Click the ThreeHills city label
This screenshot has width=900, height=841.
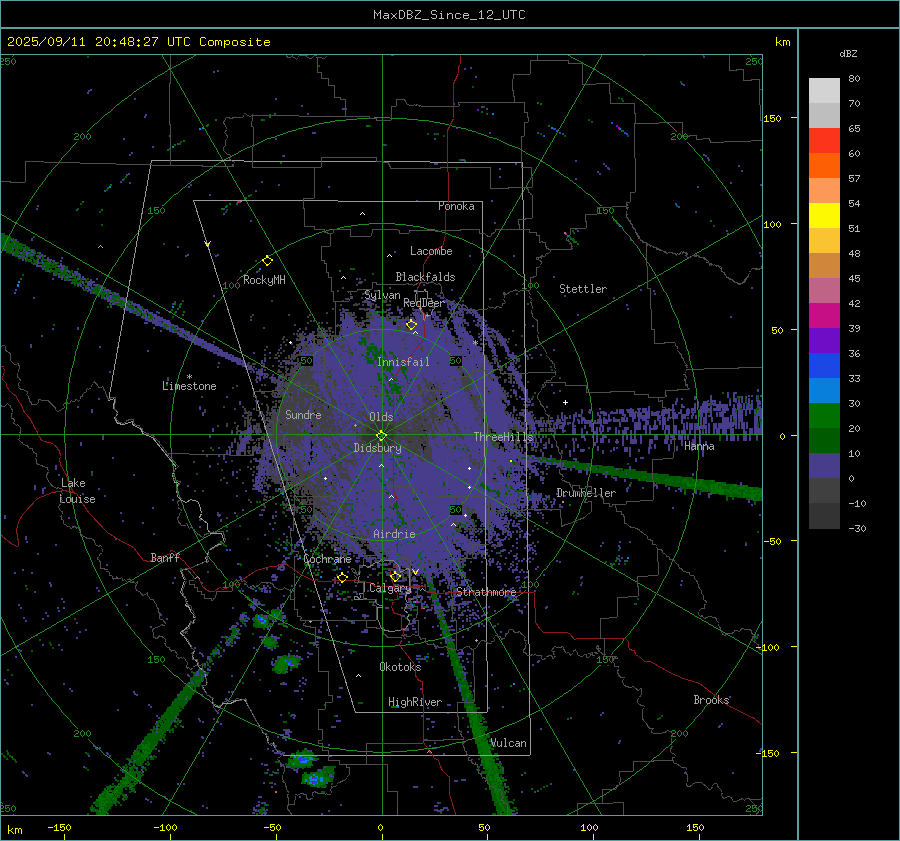point(503,437)
